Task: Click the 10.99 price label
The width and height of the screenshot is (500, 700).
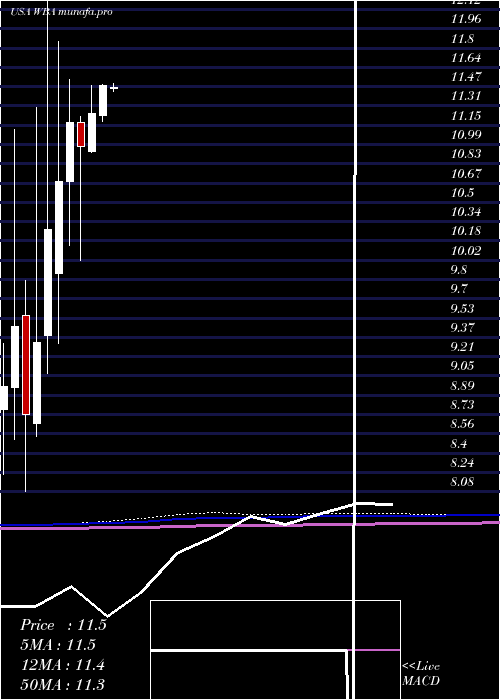Action: (x=466, y=135)
